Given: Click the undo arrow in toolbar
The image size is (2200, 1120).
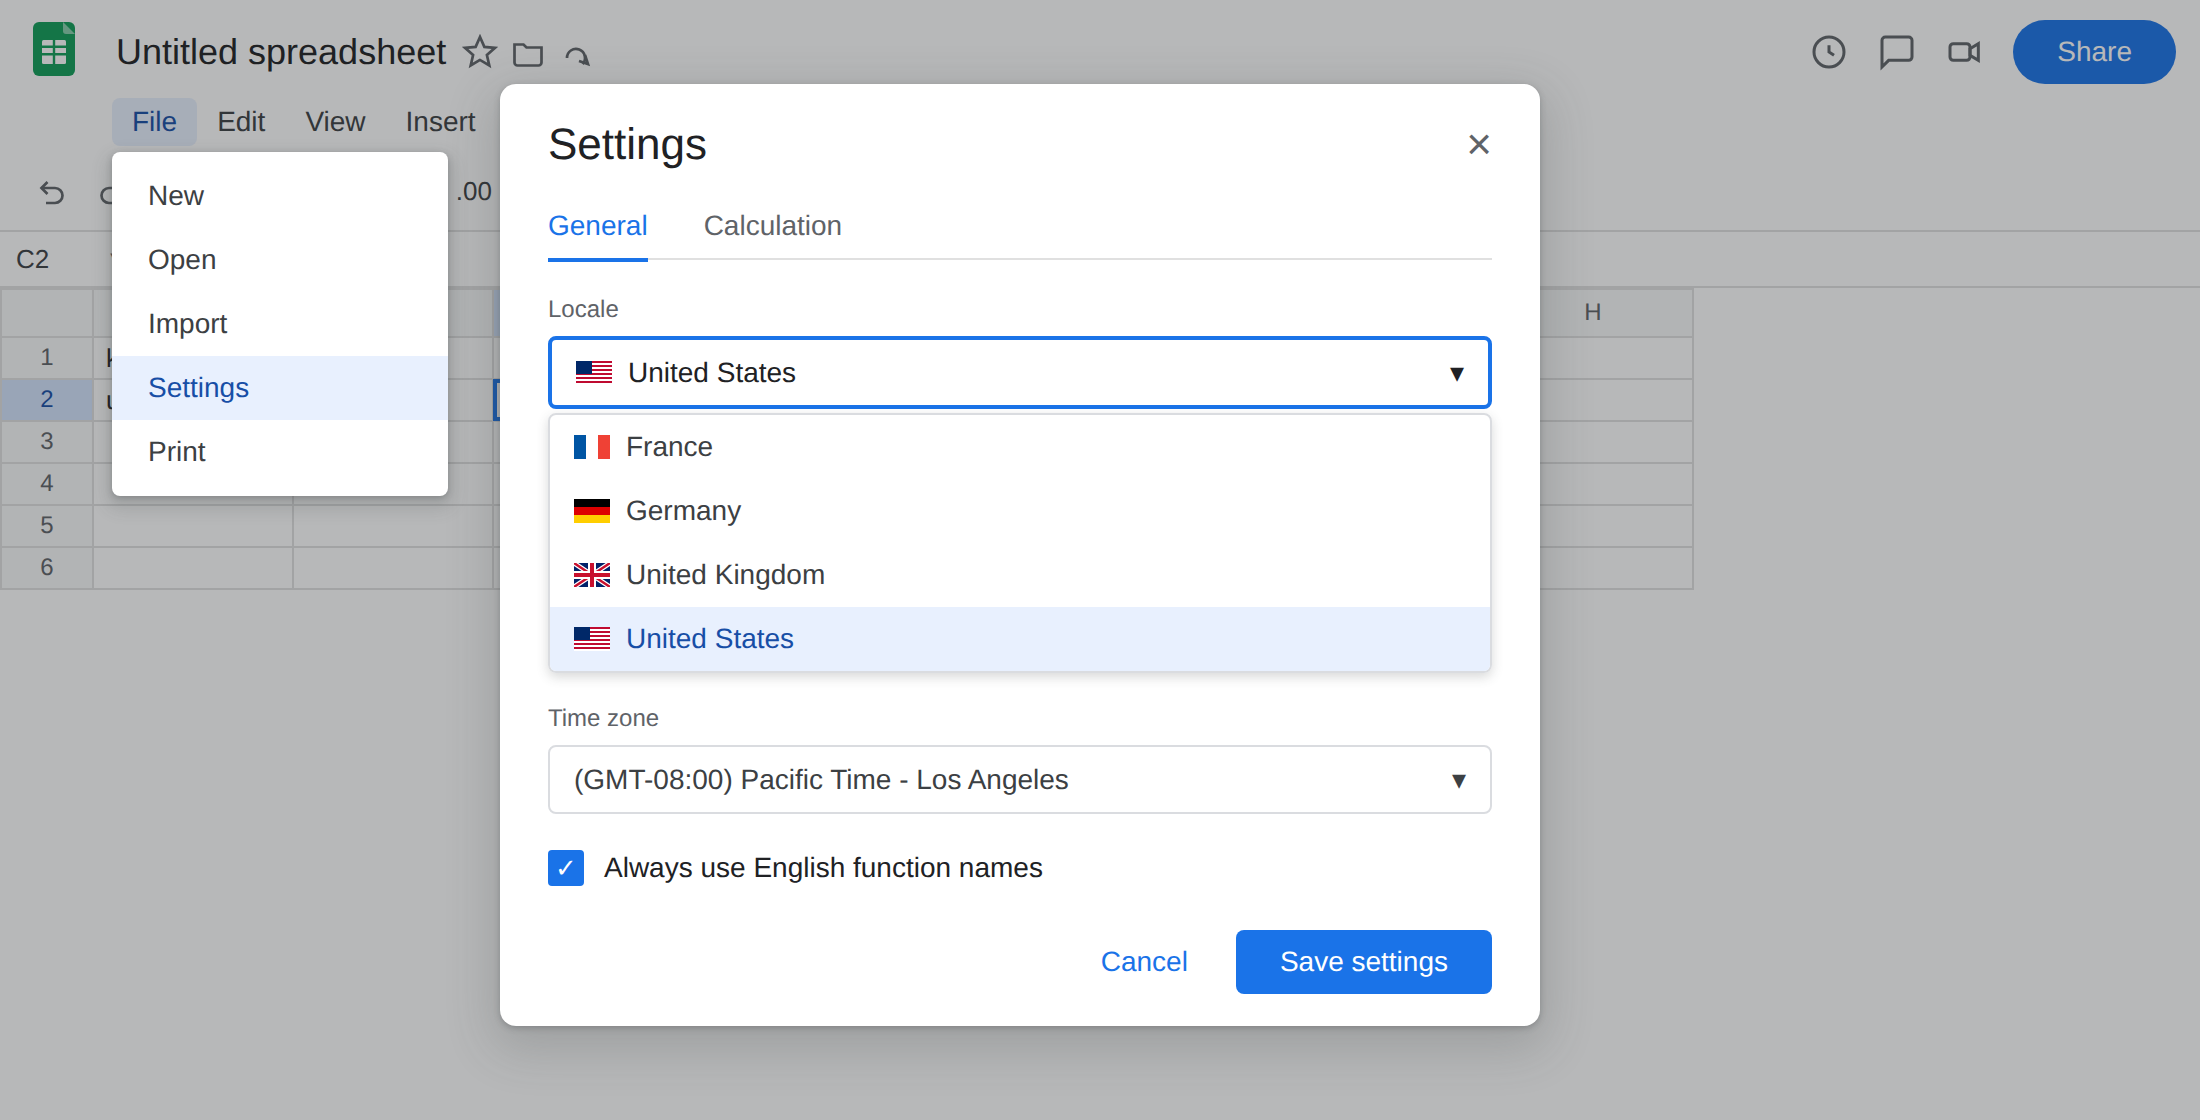Looking at the screenshot, I should [52, 192].
